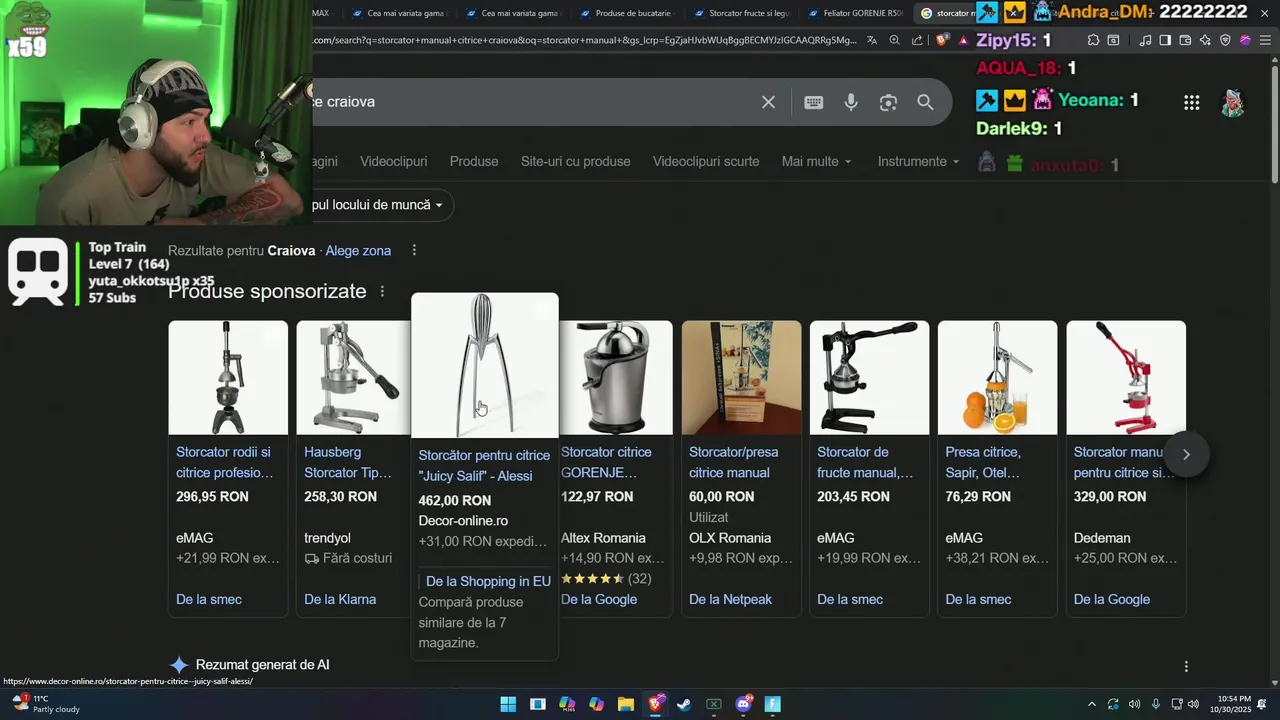
Task: Open Brave Shields lion icon
Action: click(x=942, y=40)
